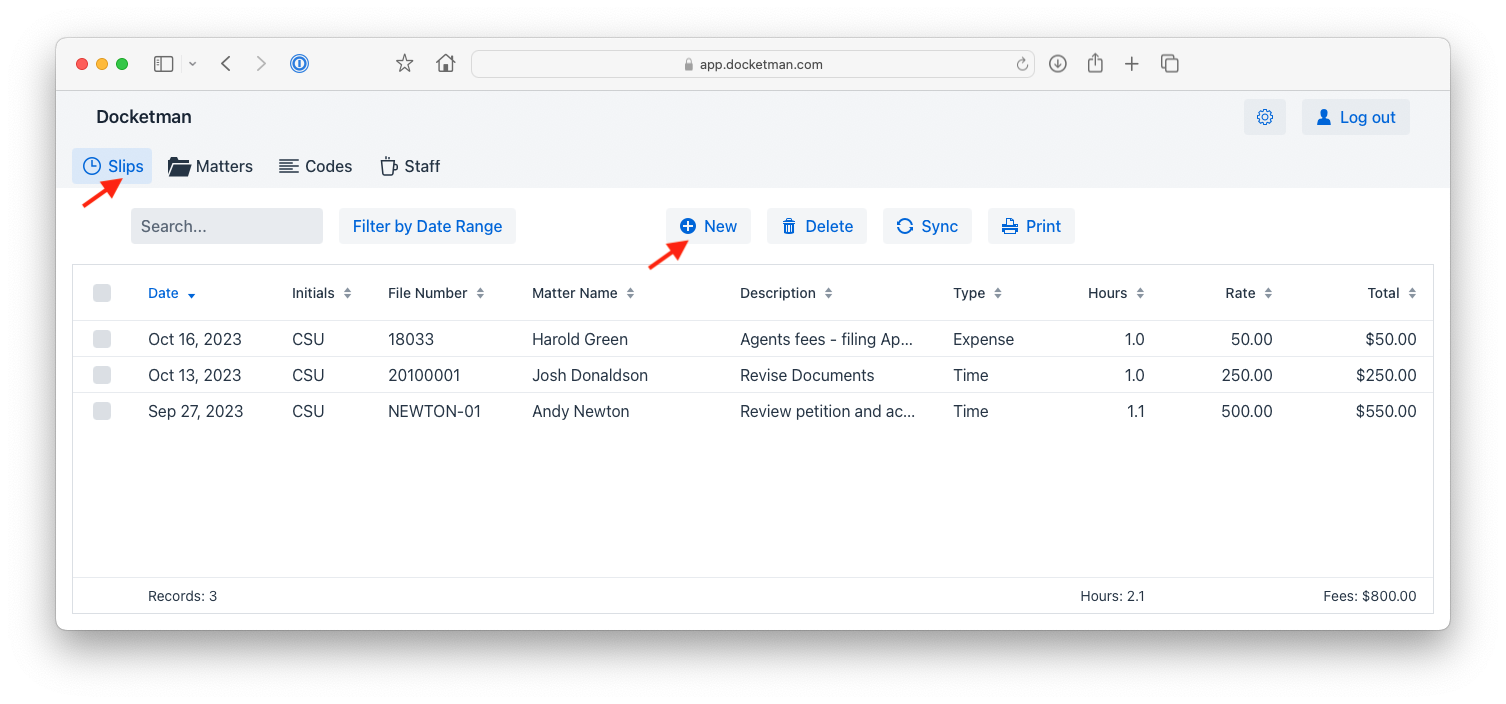The height and width of the screenshot is (704, 1506).
Task: Sort by Hours column
Action: (x=1116, y=293)
